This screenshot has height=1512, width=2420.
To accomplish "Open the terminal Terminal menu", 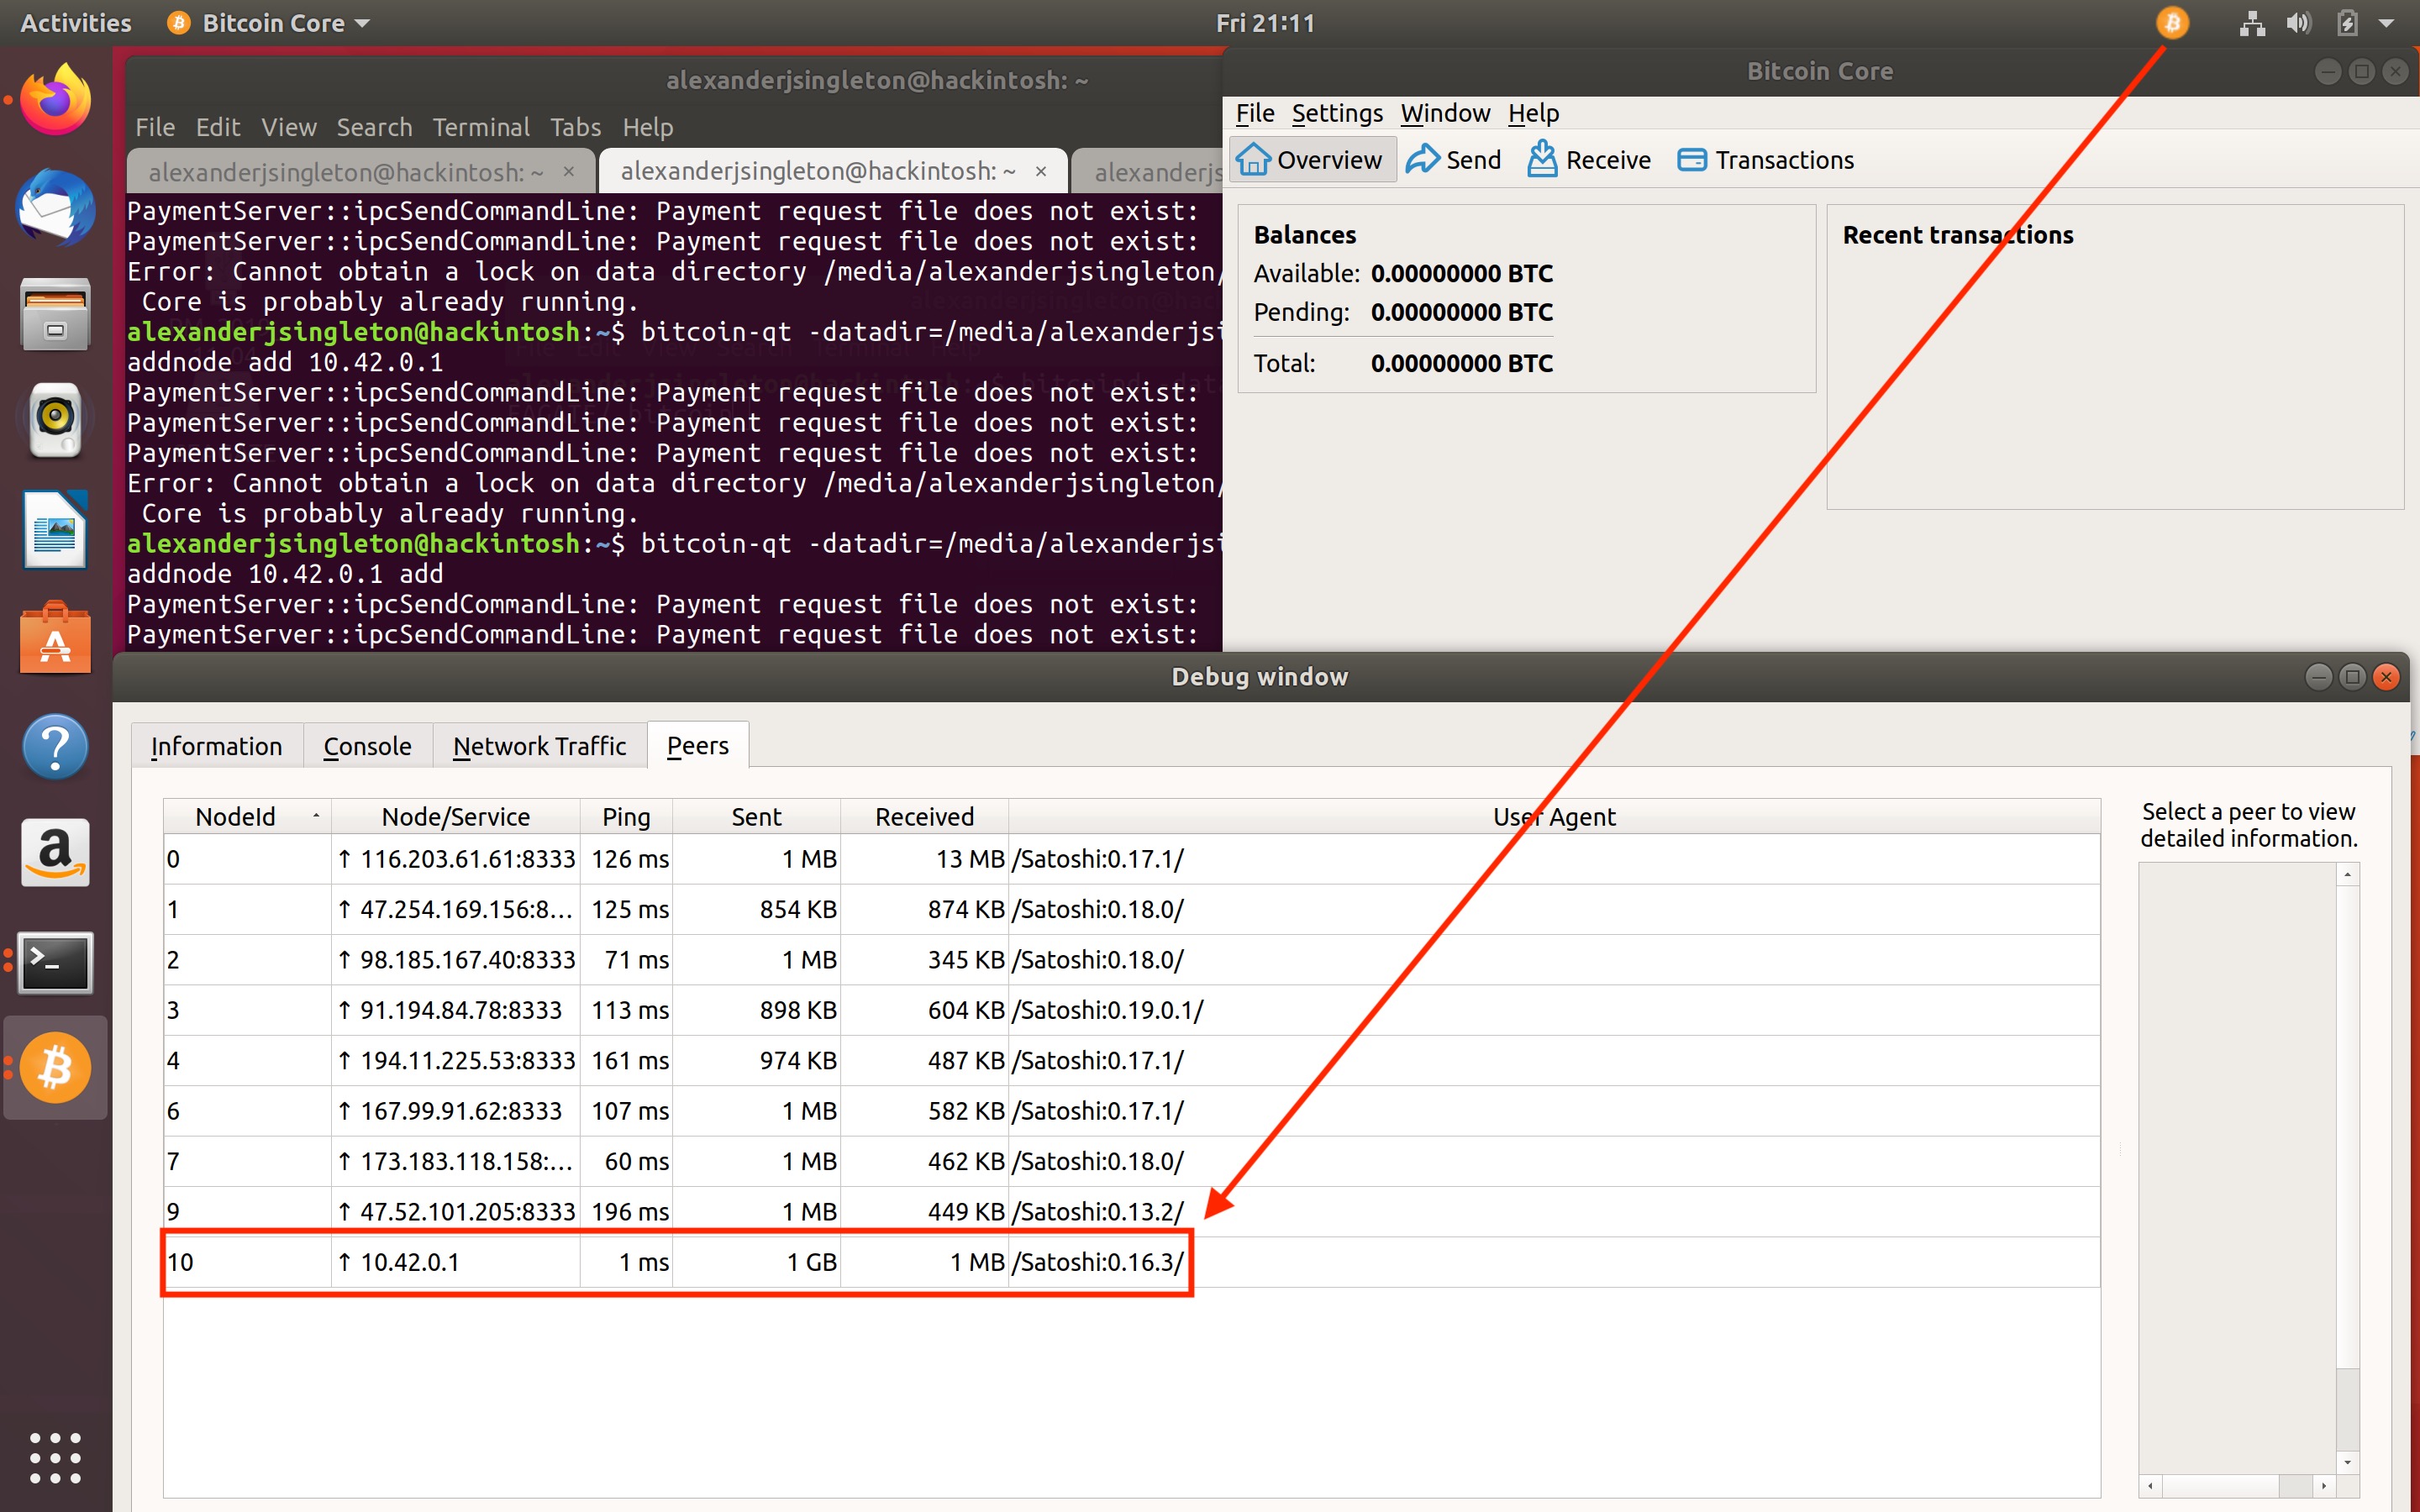I will 481,127.
